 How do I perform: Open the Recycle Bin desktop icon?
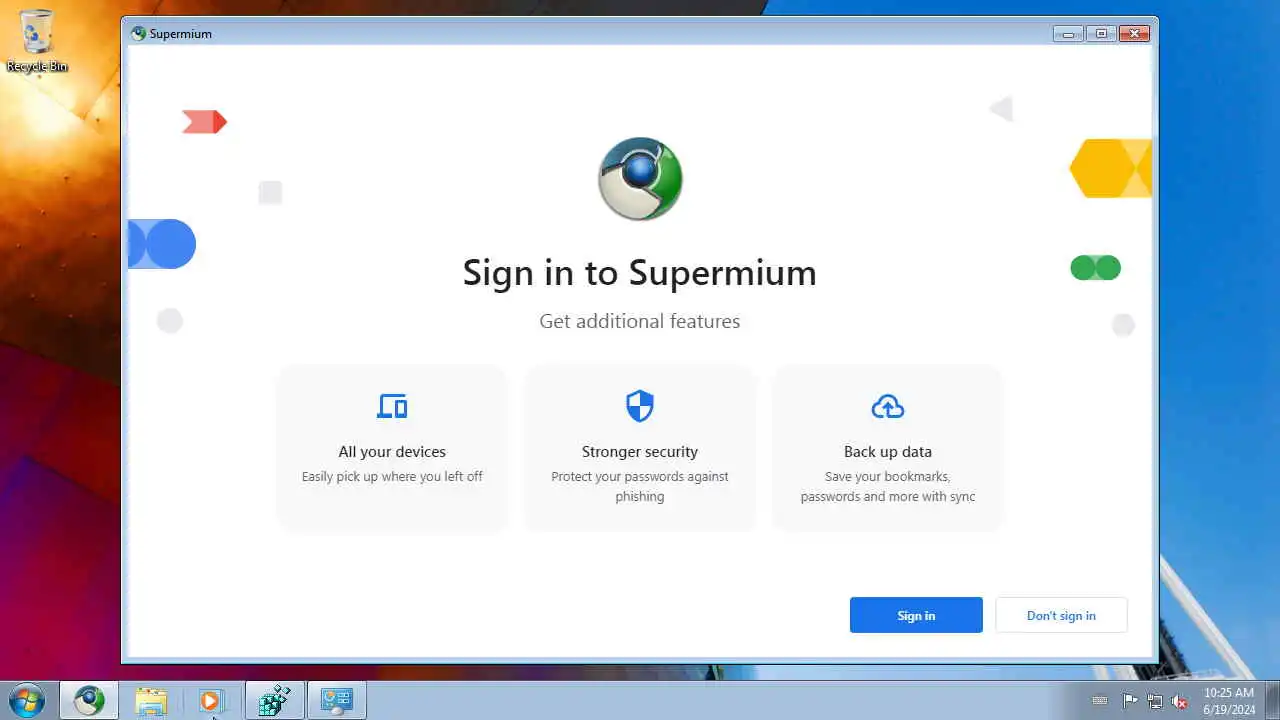tap(37, 40)
